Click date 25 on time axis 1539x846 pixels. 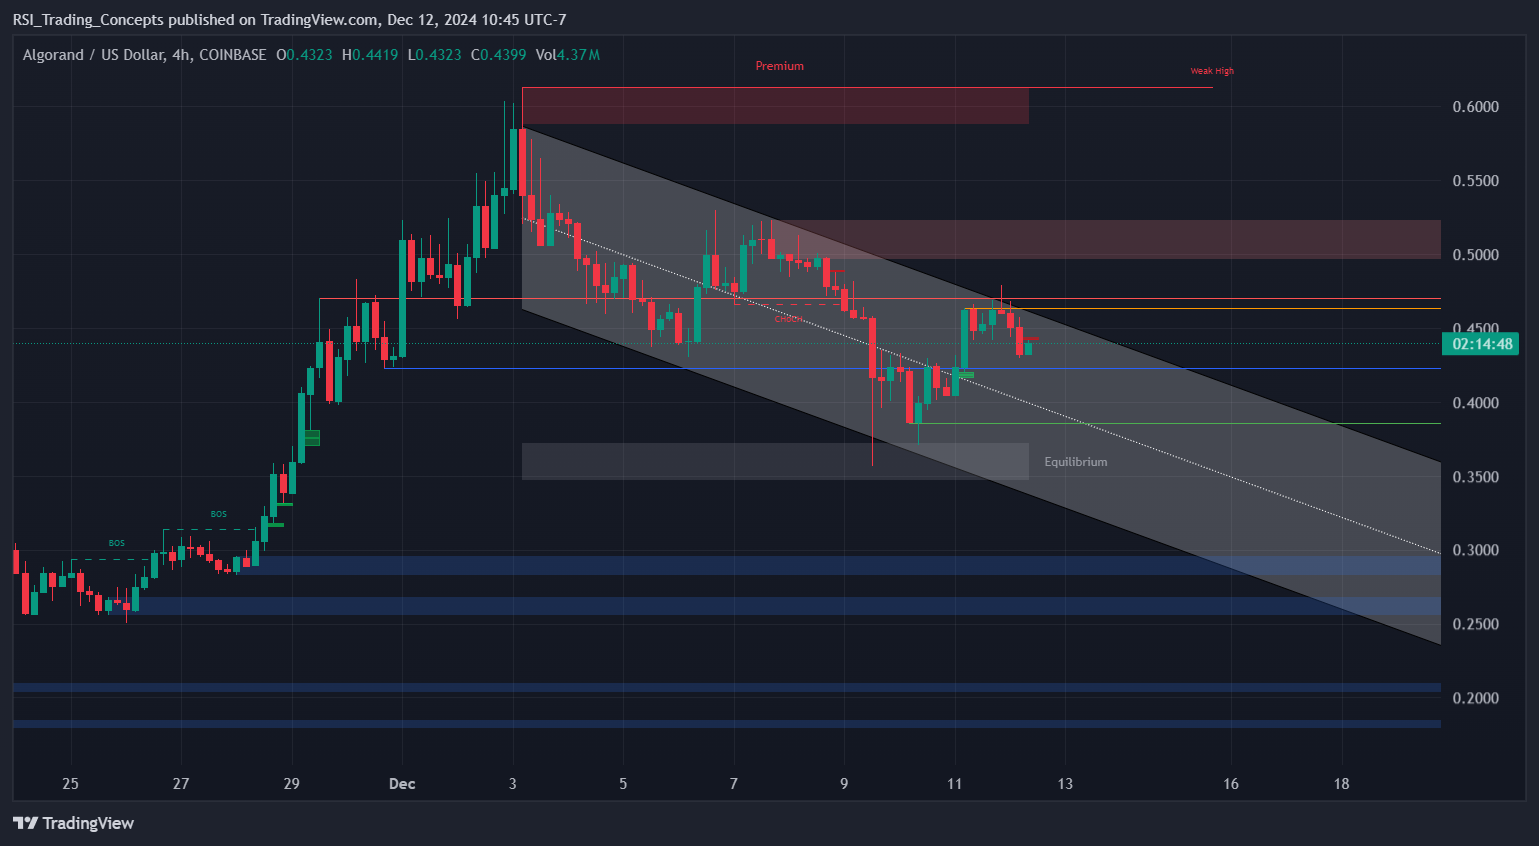click(70, 783)
